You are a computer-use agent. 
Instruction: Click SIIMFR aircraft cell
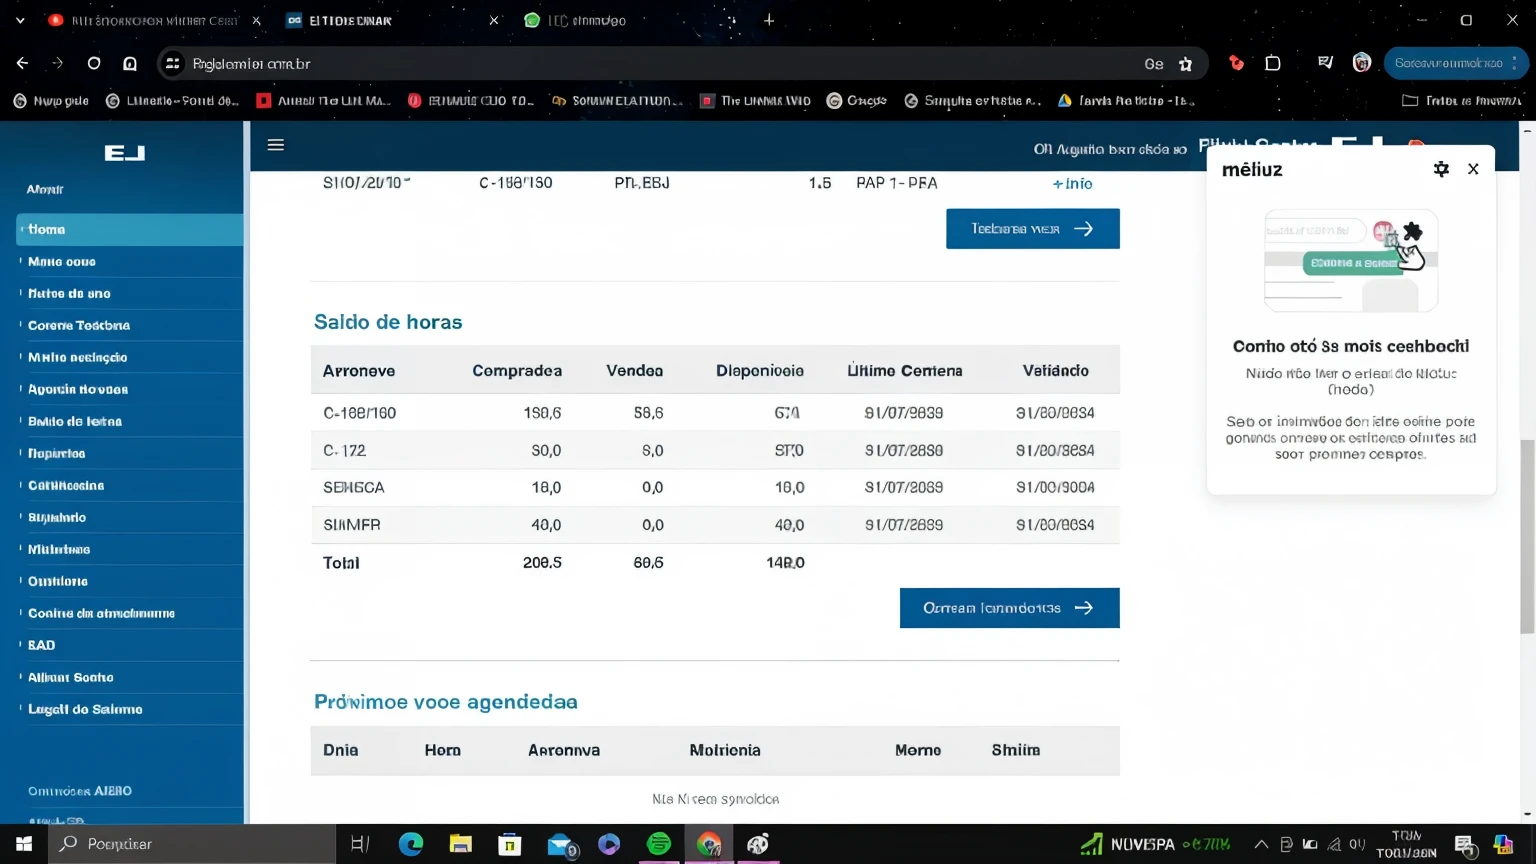(352, 525)
